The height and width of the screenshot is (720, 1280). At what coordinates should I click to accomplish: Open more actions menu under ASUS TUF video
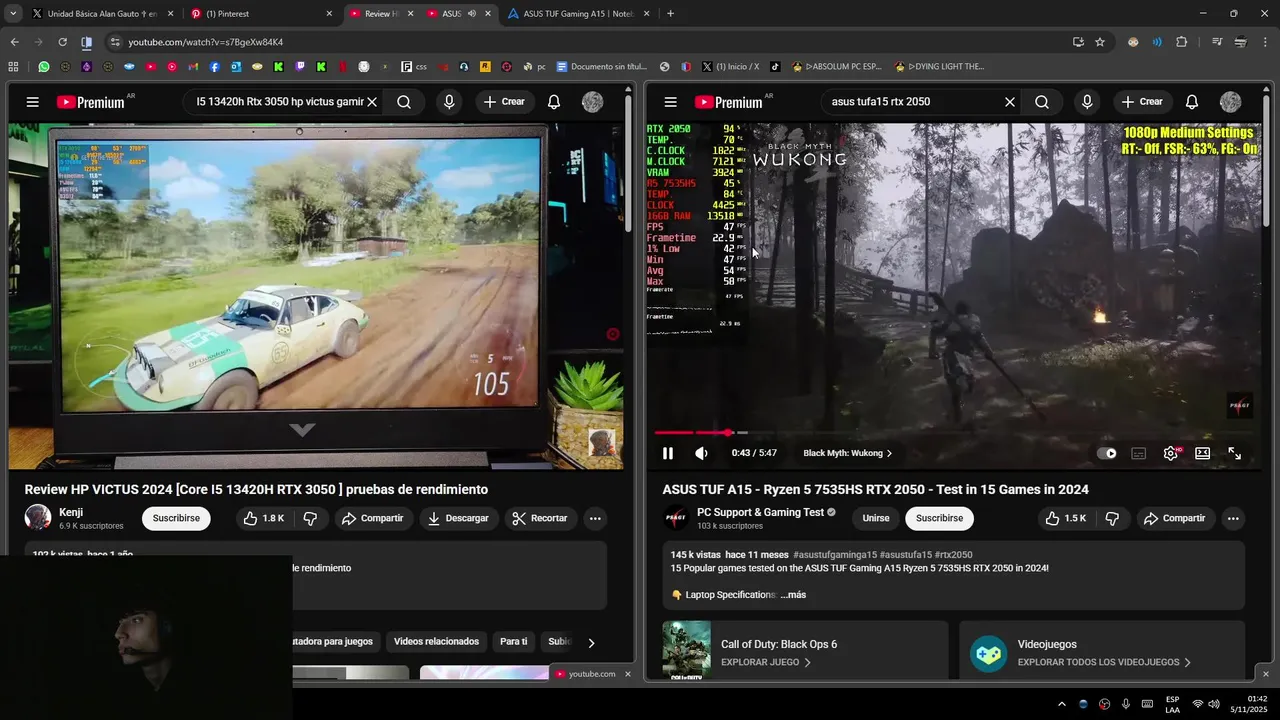(x=1233, y=518)
